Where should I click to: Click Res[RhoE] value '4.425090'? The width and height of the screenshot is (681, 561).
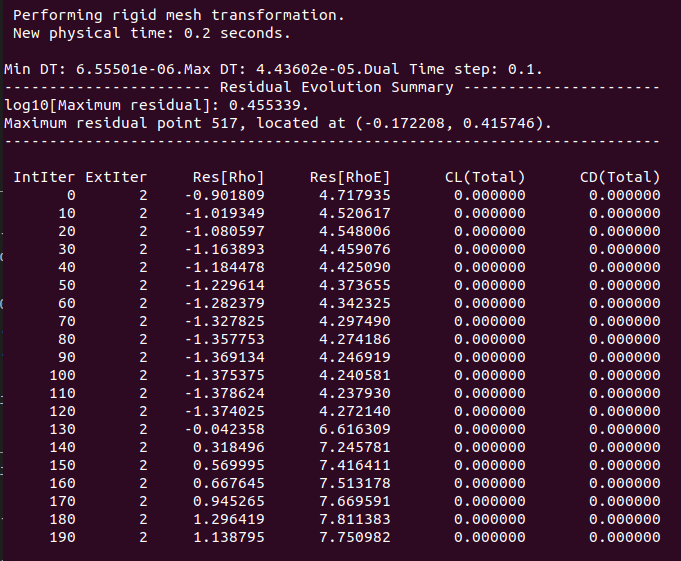tap(355, 267)
